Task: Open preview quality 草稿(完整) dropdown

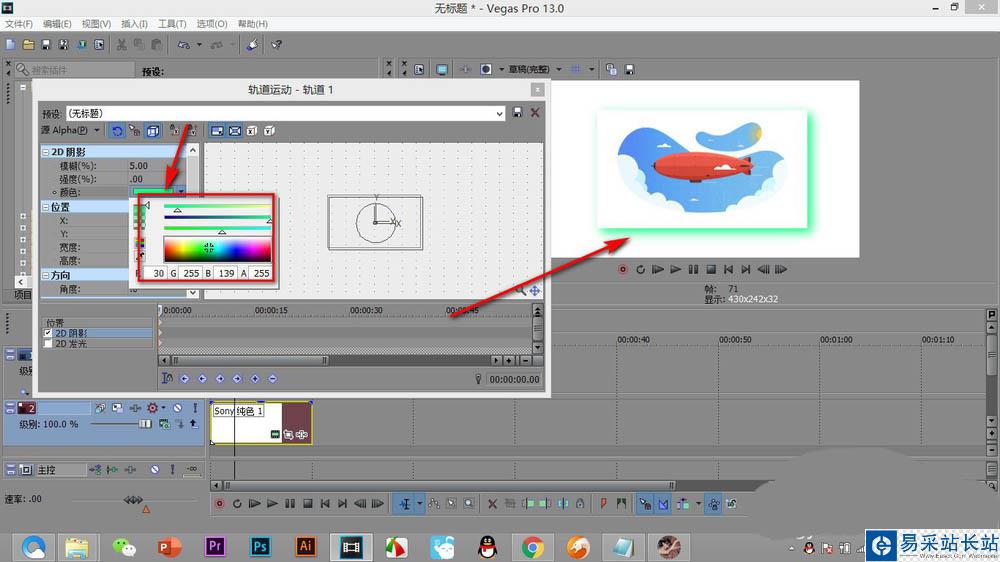Action: pos(559,69)
